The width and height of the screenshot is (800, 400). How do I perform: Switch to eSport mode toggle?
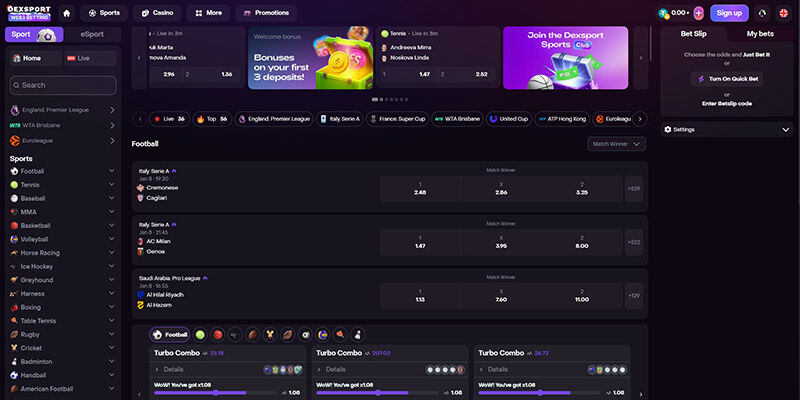92,35
